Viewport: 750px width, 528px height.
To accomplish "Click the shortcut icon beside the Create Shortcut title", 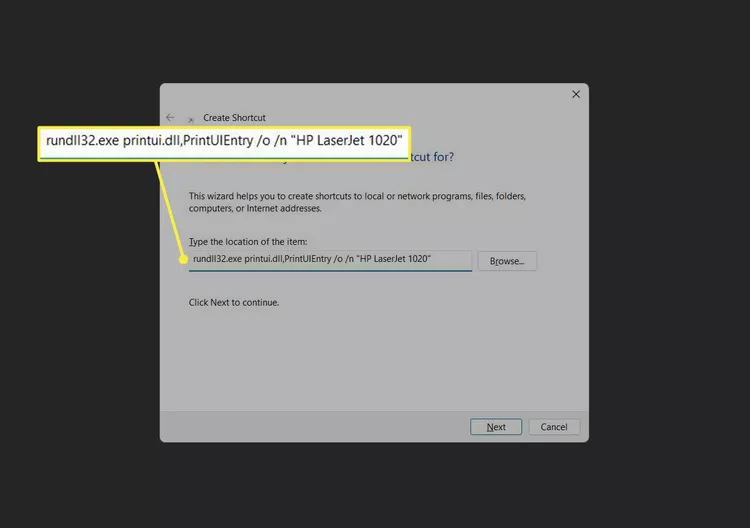I will click(x=191, y=120).
